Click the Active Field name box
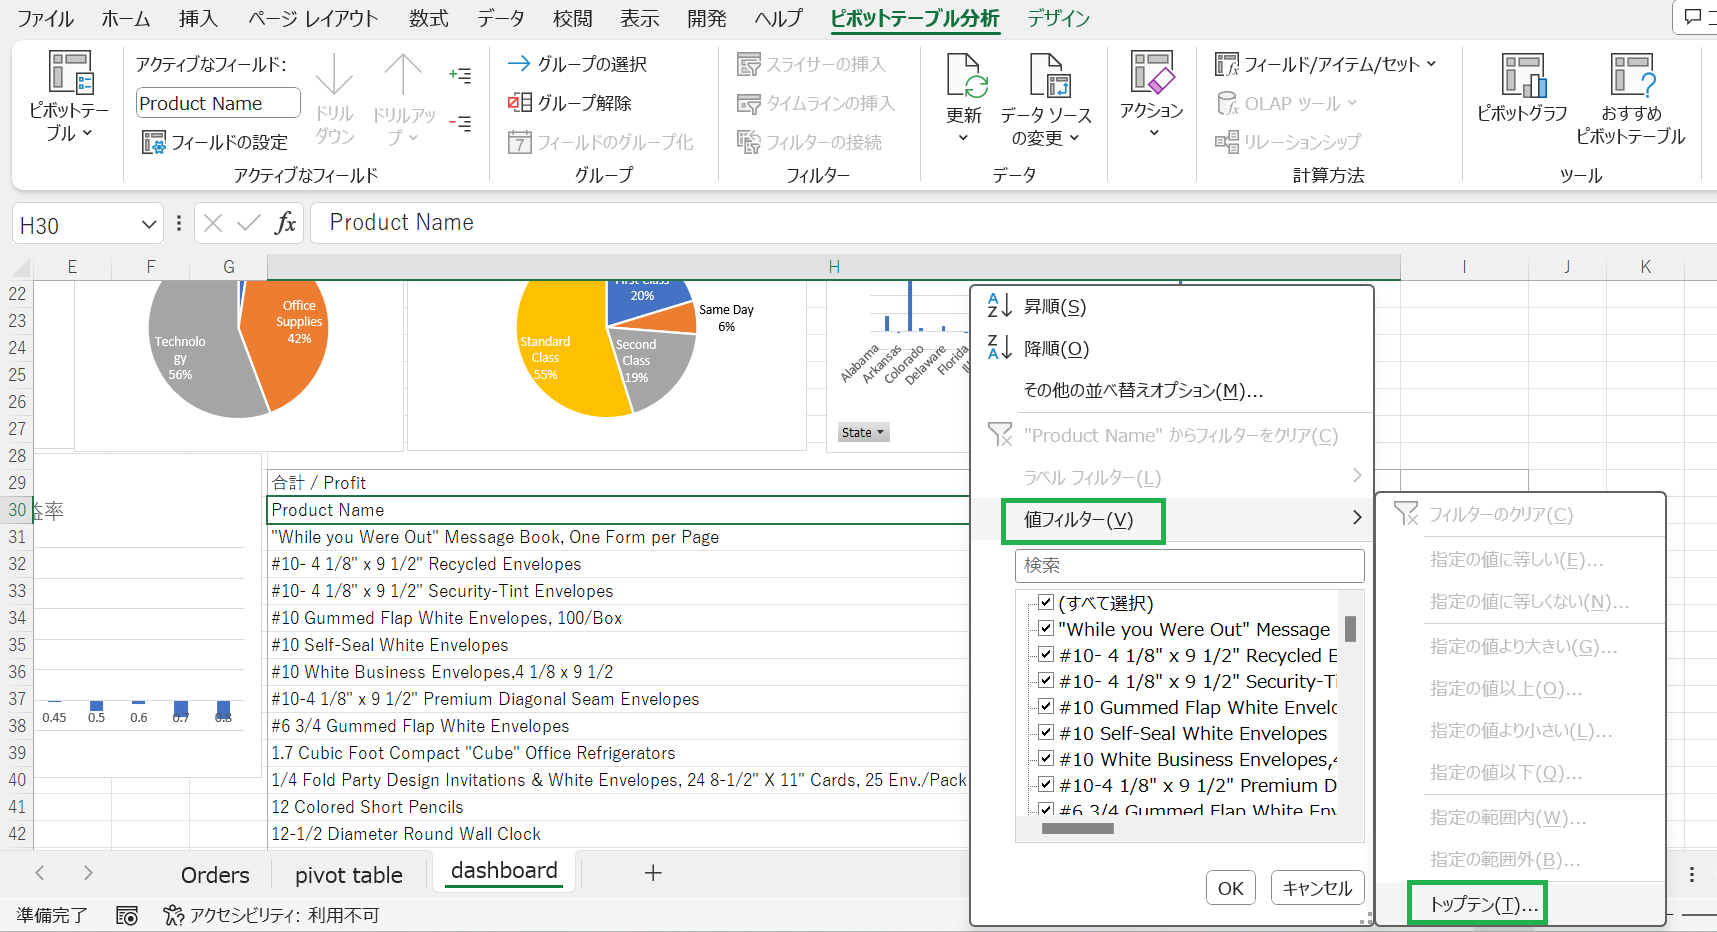This screenshot has height=932, width=1717. click(218, 103)
